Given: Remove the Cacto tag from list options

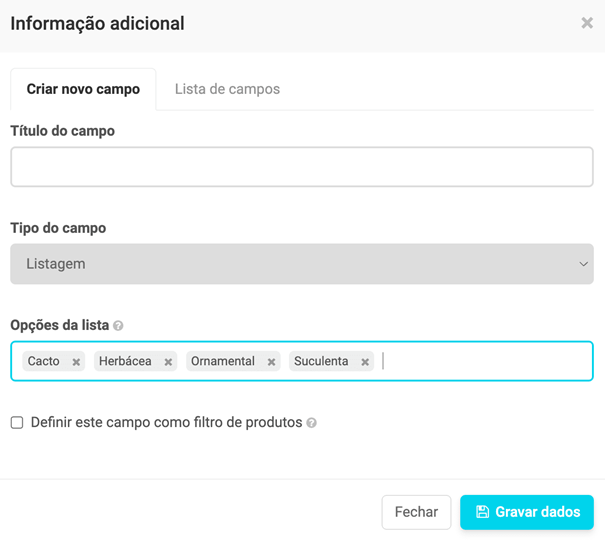Looking at the screenshot, I should [x=76, y=362].
